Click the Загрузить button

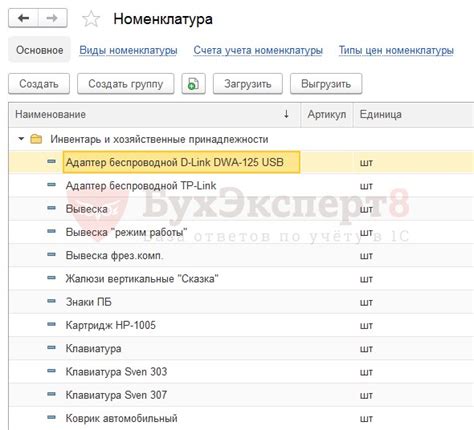tap(248, 84)
